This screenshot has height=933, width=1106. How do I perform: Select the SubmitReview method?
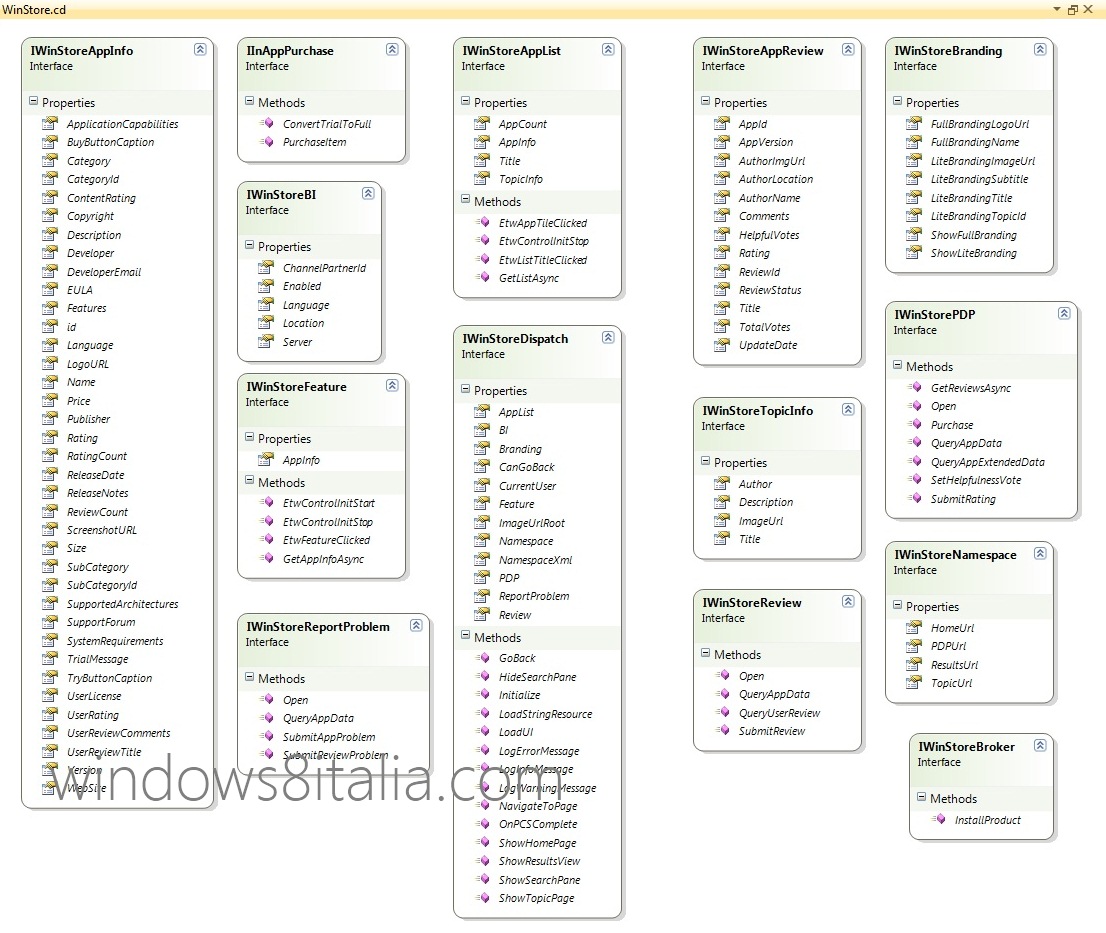(x=772, y=731)
